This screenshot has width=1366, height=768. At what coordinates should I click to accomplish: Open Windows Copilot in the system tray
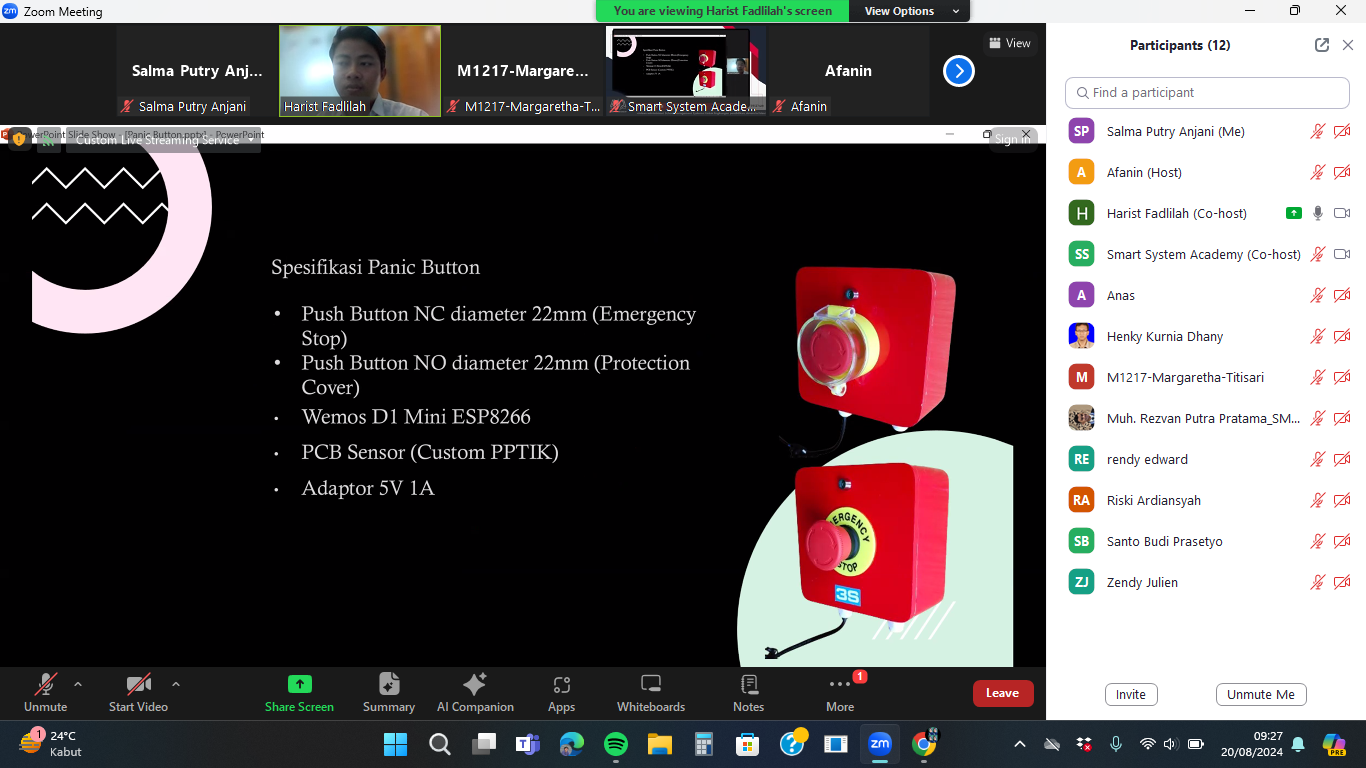pyautogui.click(x=1333, y=744)
